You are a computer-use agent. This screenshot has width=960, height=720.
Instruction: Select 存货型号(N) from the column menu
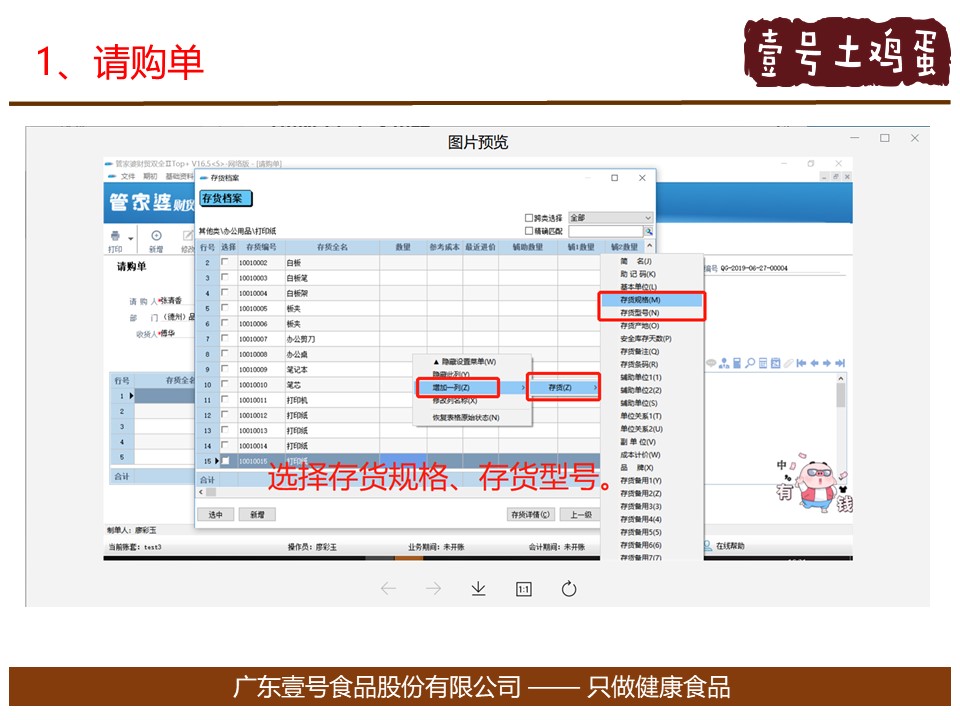[652, 313]
